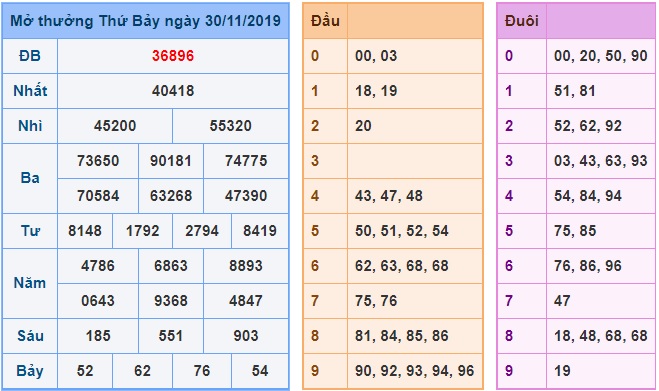This screenshot has height=391, width=659.
Task: Select the Ba prize number 70584
Action: [x=98, y=196]
